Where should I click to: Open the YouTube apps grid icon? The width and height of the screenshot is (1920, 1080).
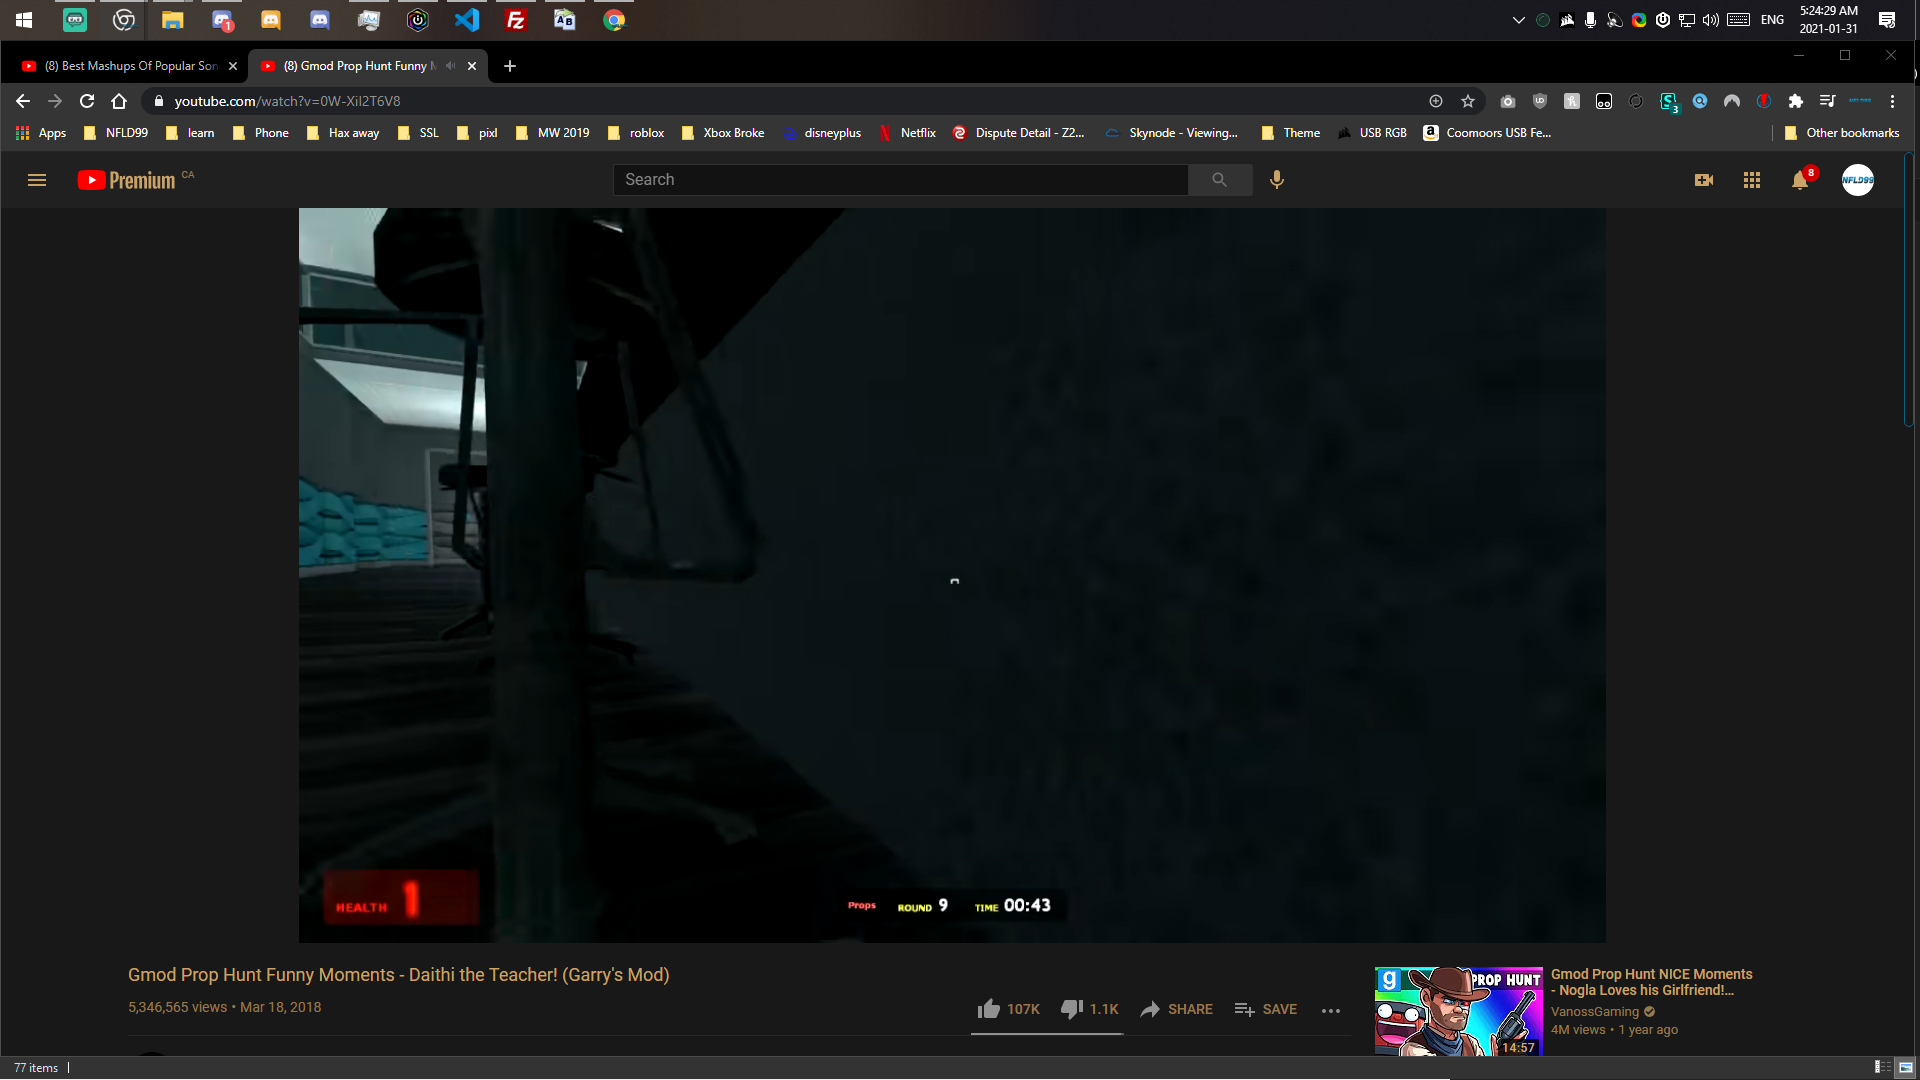pos(1752,180)
